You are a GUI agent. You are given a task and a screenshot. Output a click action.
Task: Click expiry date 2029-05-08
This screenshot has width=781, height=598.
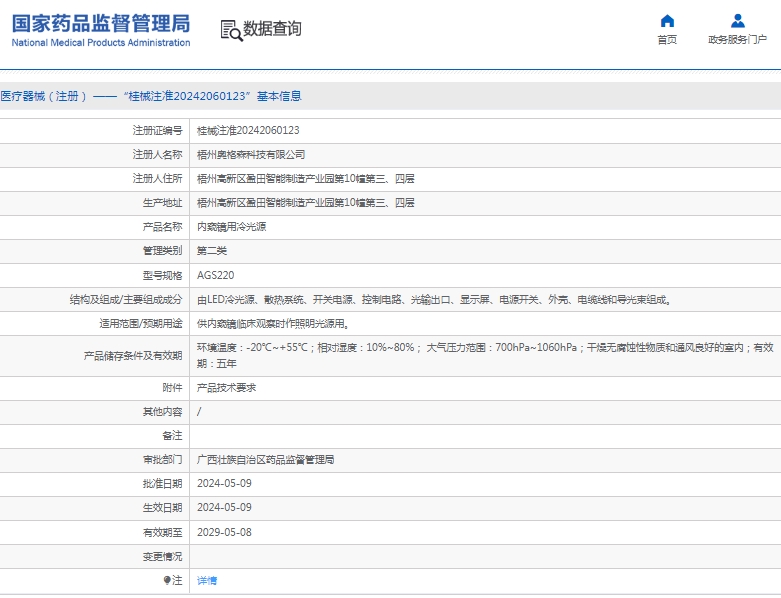(x=224, y=532)
